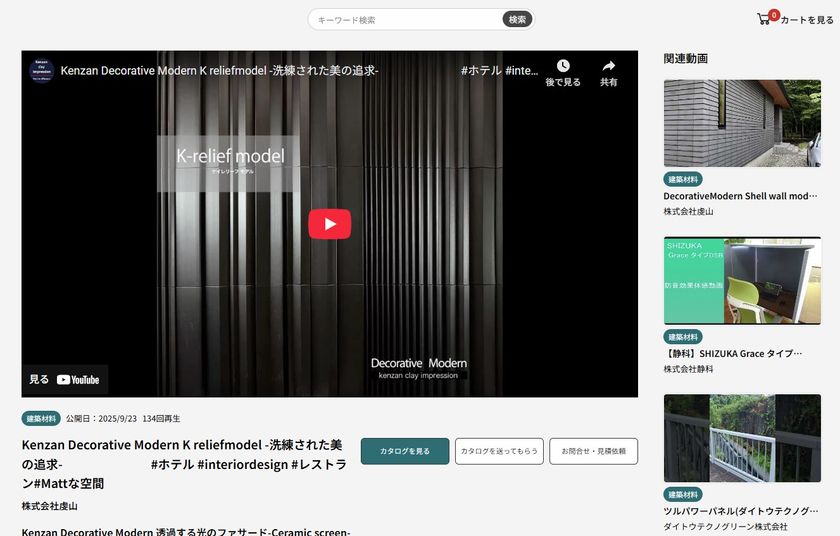Click 株式会社静科 company name
This screenshot has width=840, height=536.
pyautogui.click(x=688, y=369)
